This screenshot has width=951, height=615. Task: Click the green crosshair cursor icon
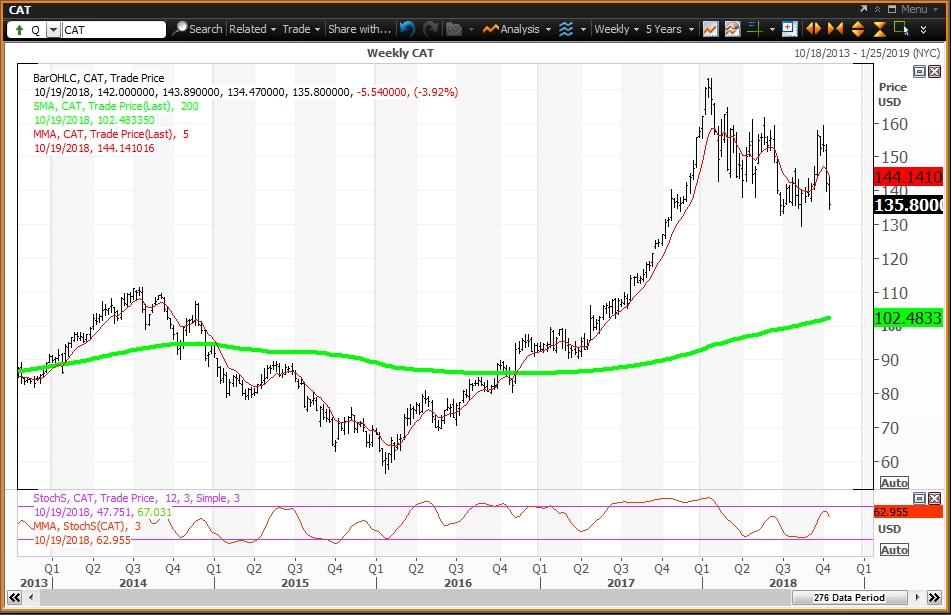click(754, 29)
